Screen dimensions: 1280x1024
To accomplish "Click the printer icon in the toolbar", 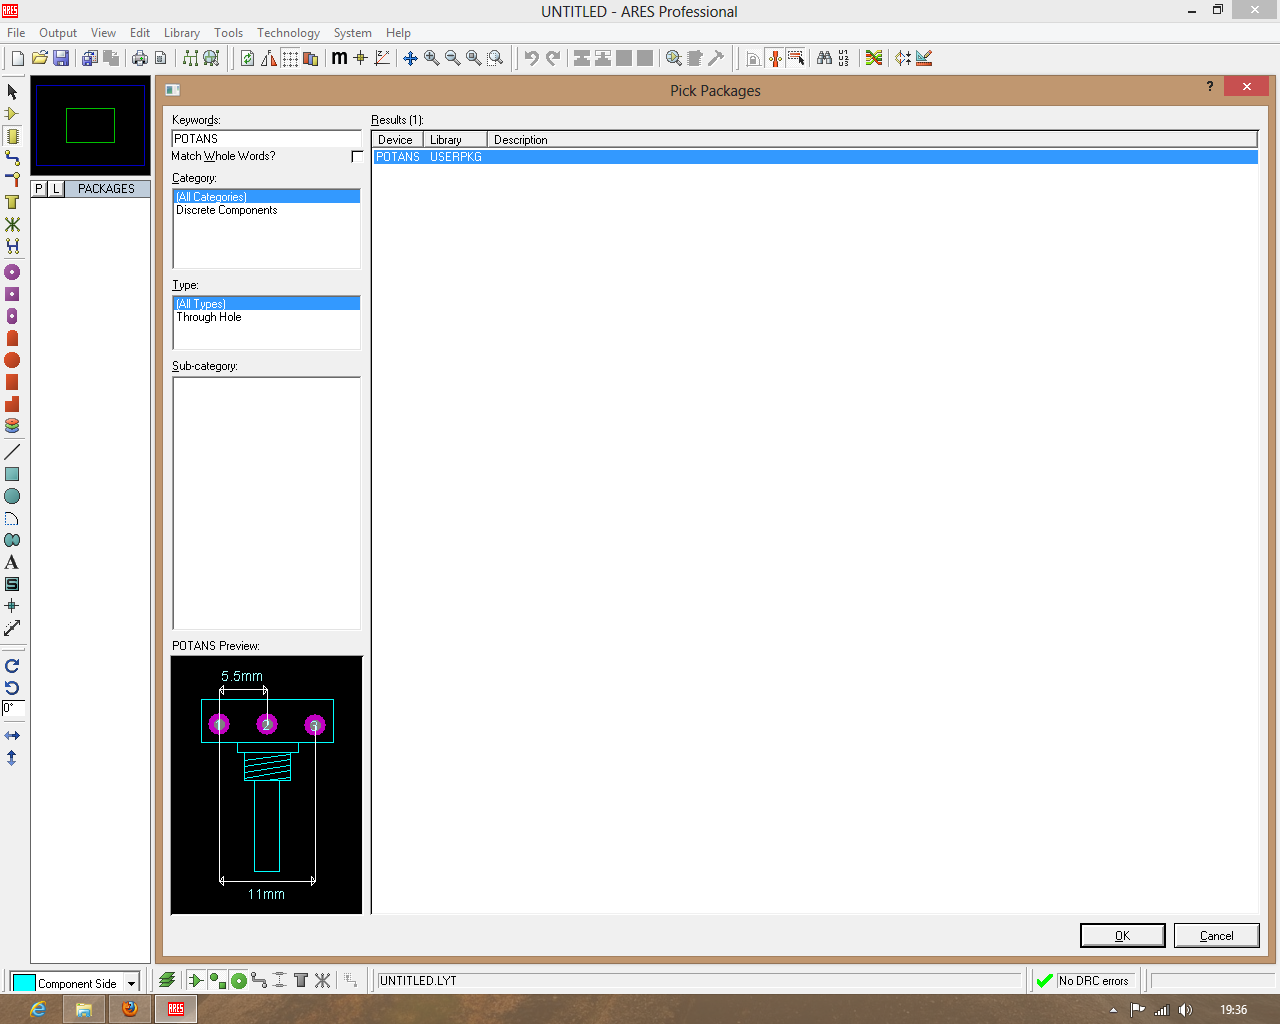I will pos(139,58).
